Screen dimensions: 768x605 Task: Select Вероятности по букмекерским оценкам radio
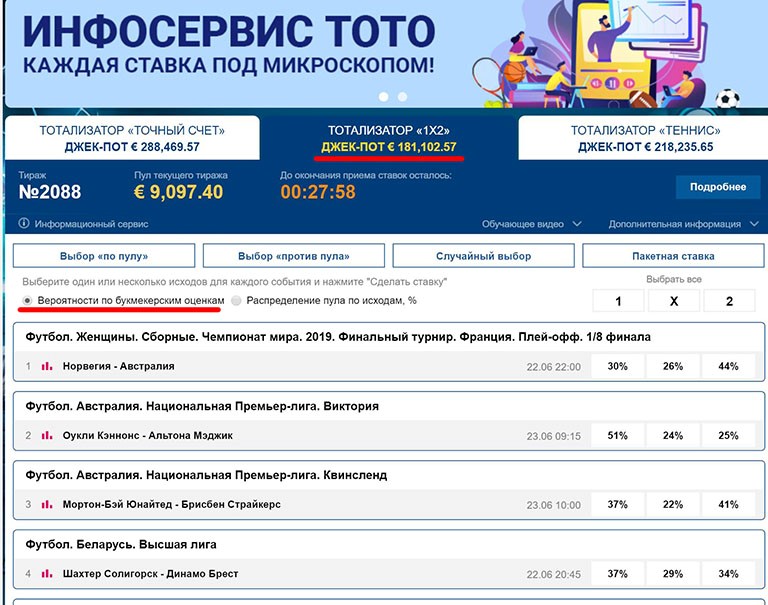[27, 300]
